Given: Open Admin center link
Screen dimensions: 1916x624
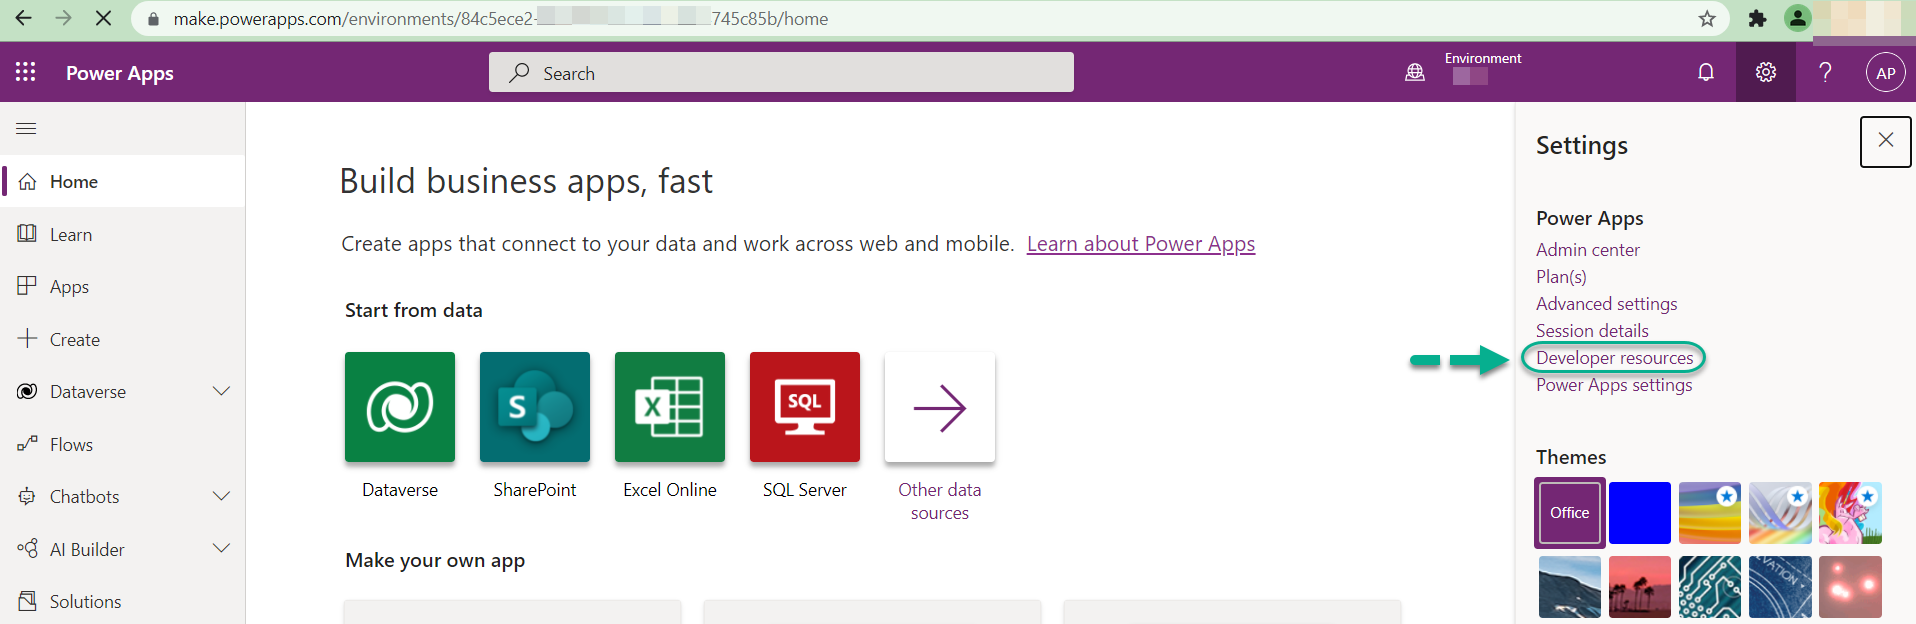Looking at the screenshot, I should coord(1588,250).
